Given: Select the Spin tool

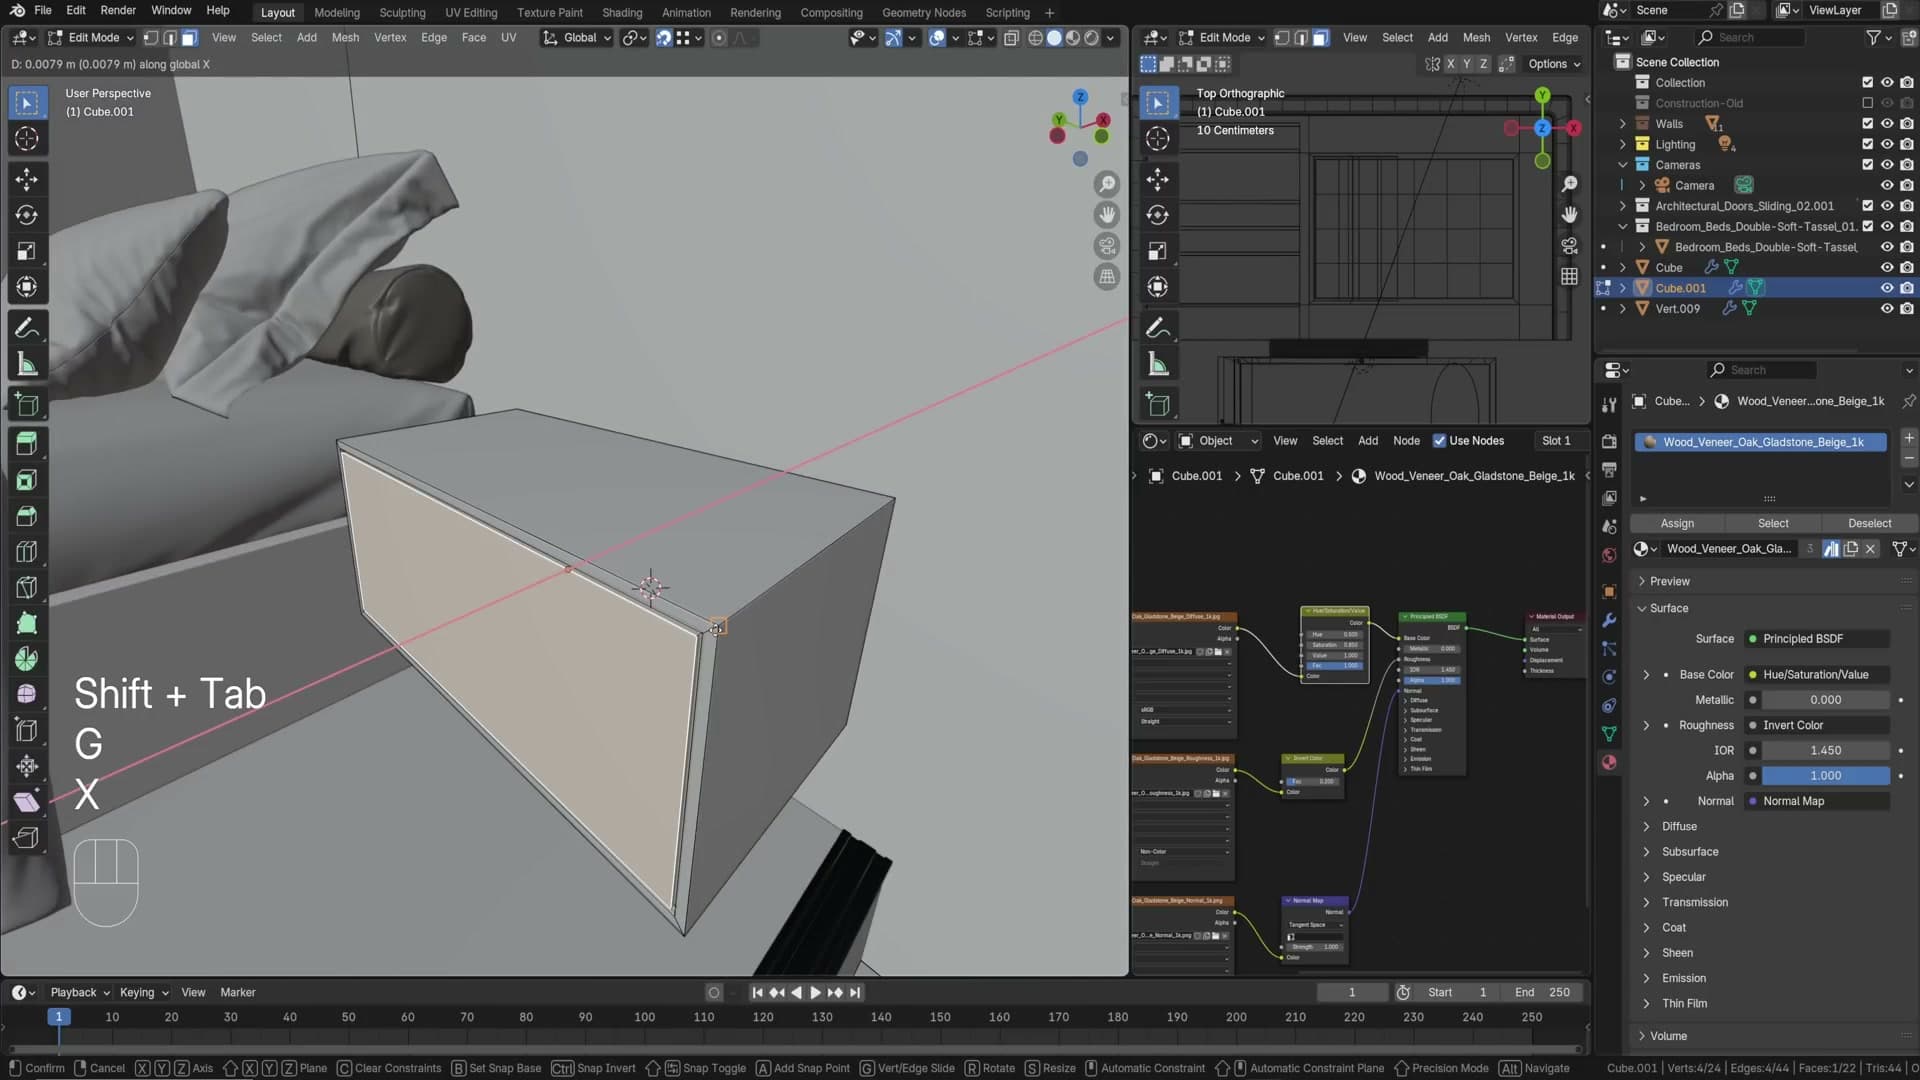Looking at the screenshot, I should (x=27, y=659).
